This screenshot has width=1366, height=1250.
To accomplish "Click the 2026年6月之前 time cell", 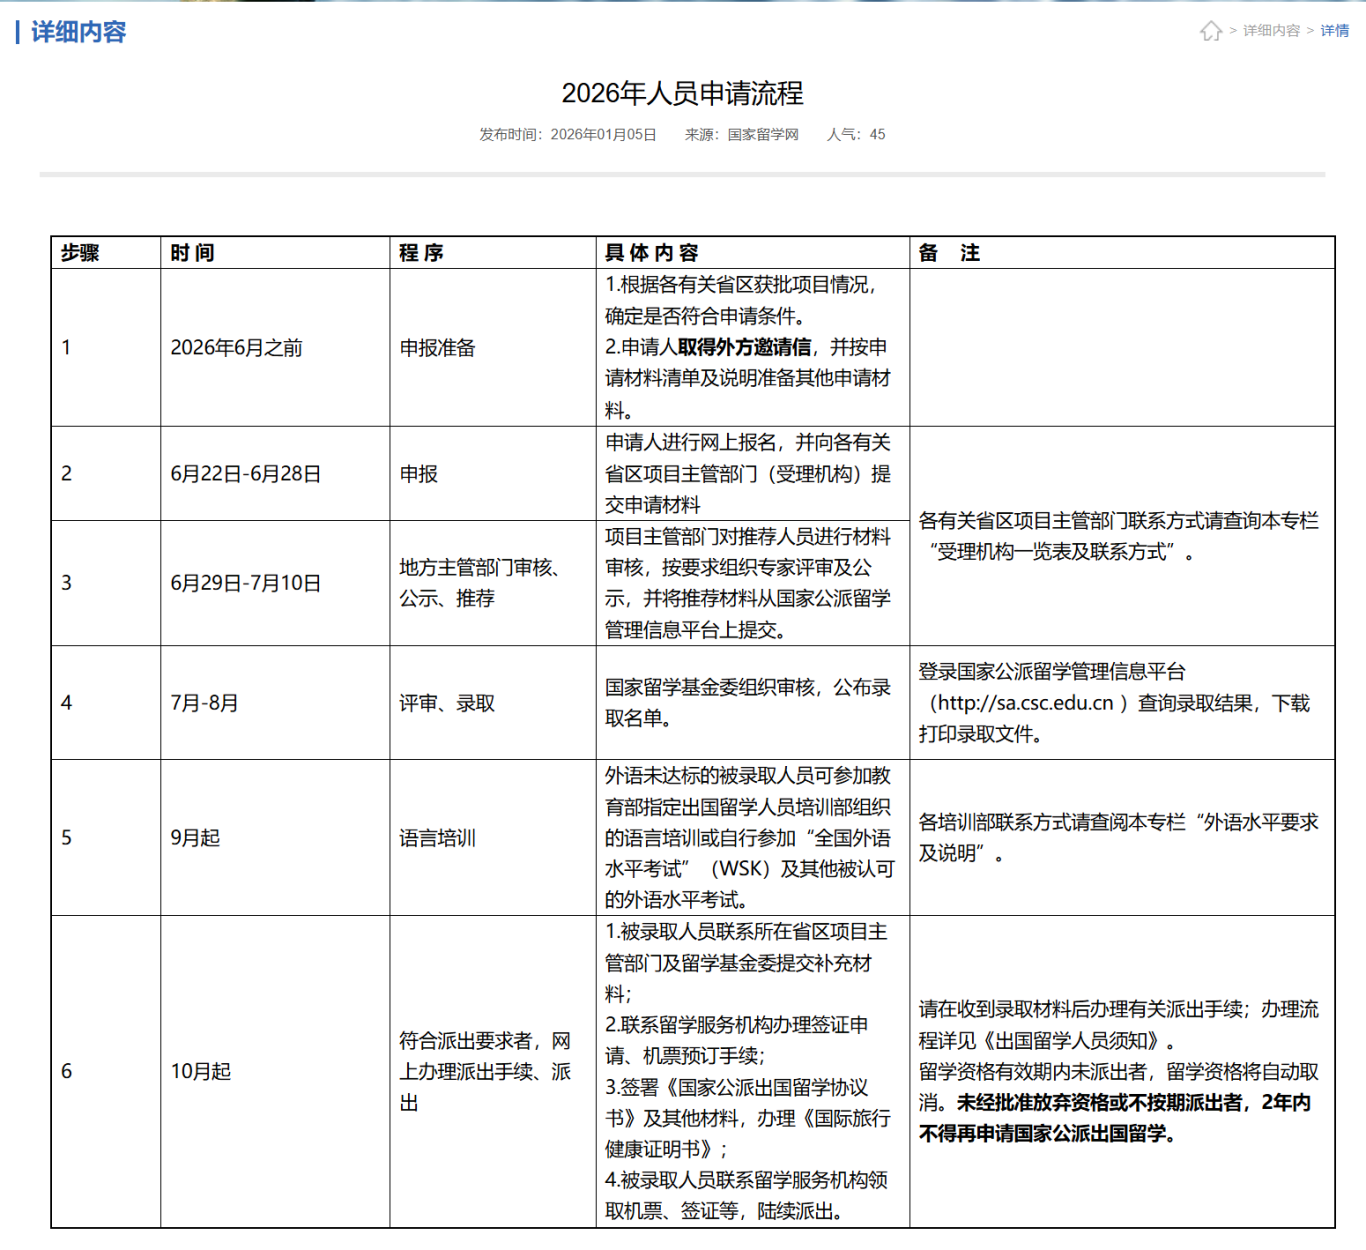I will 236,348.
